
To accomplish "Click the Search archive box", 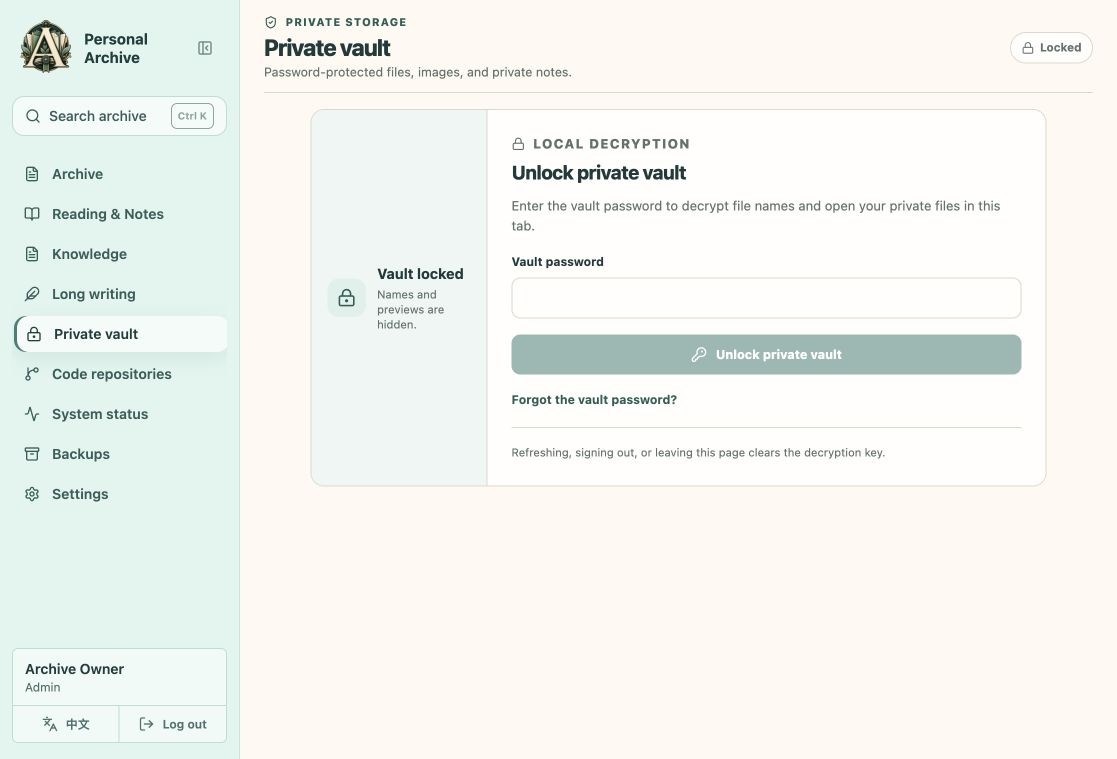I will coord(120,116).
